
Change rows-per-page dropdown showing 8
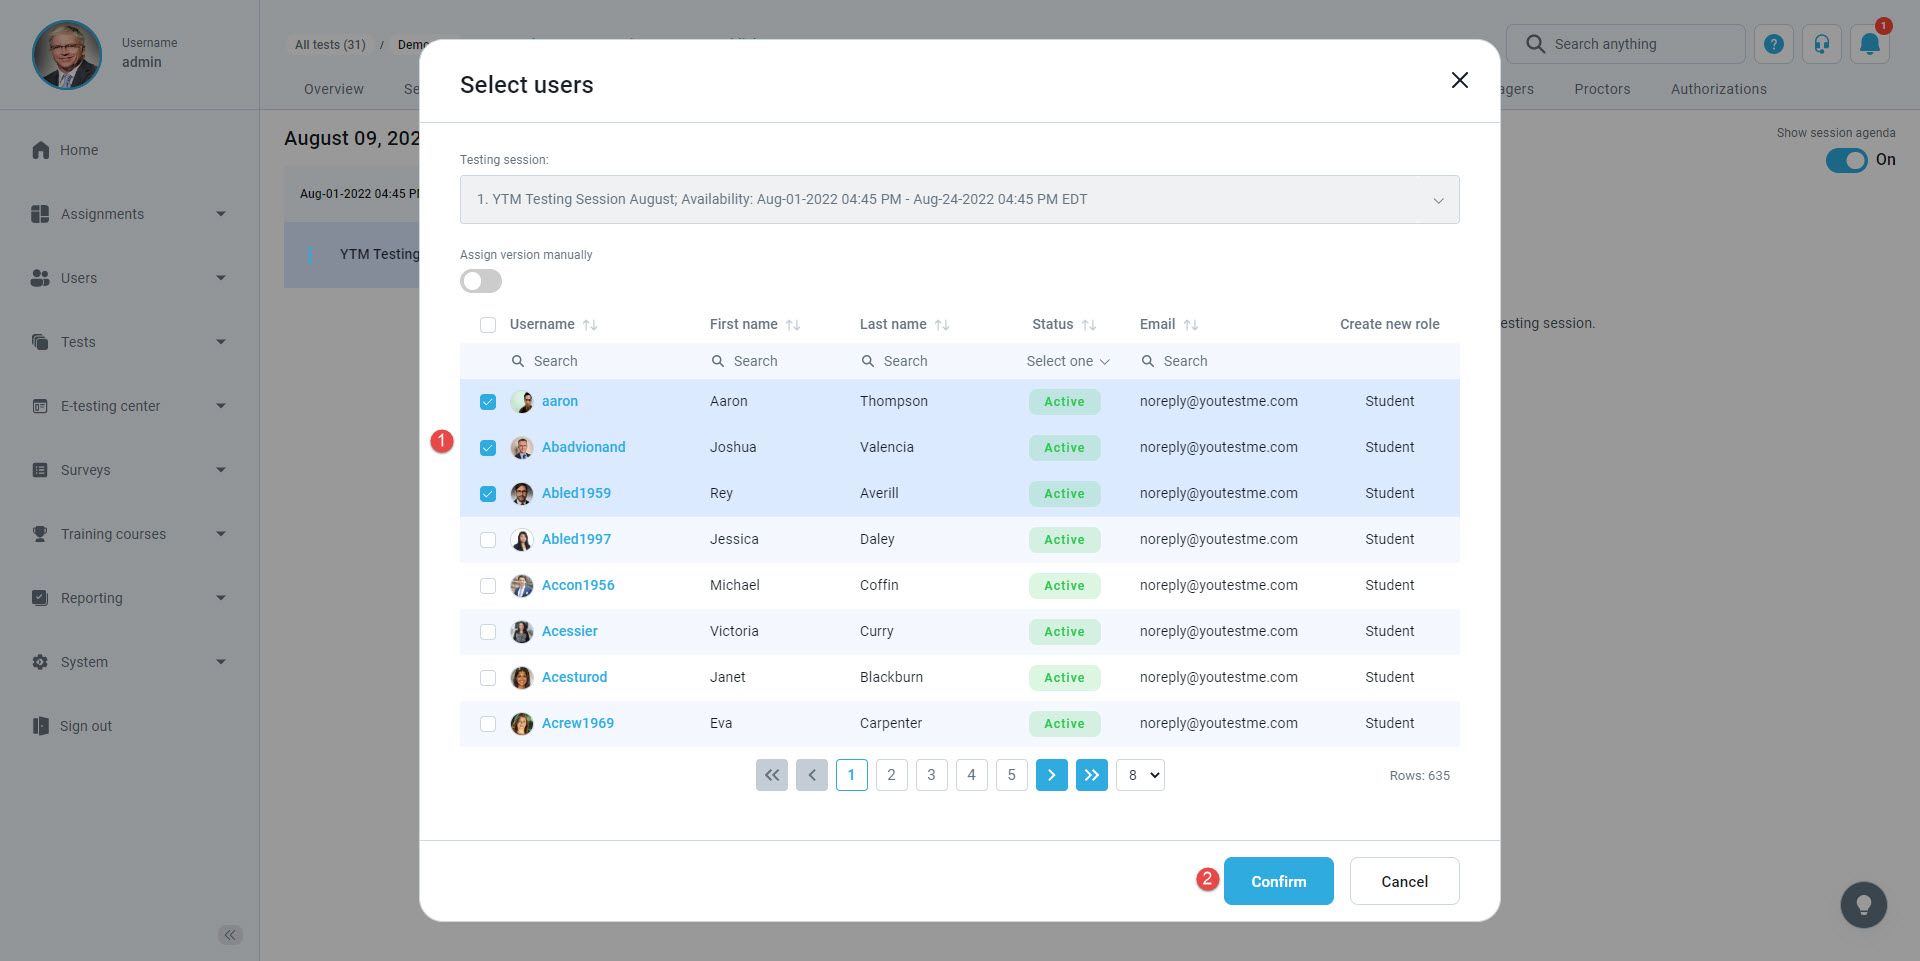pos(1140,775)
